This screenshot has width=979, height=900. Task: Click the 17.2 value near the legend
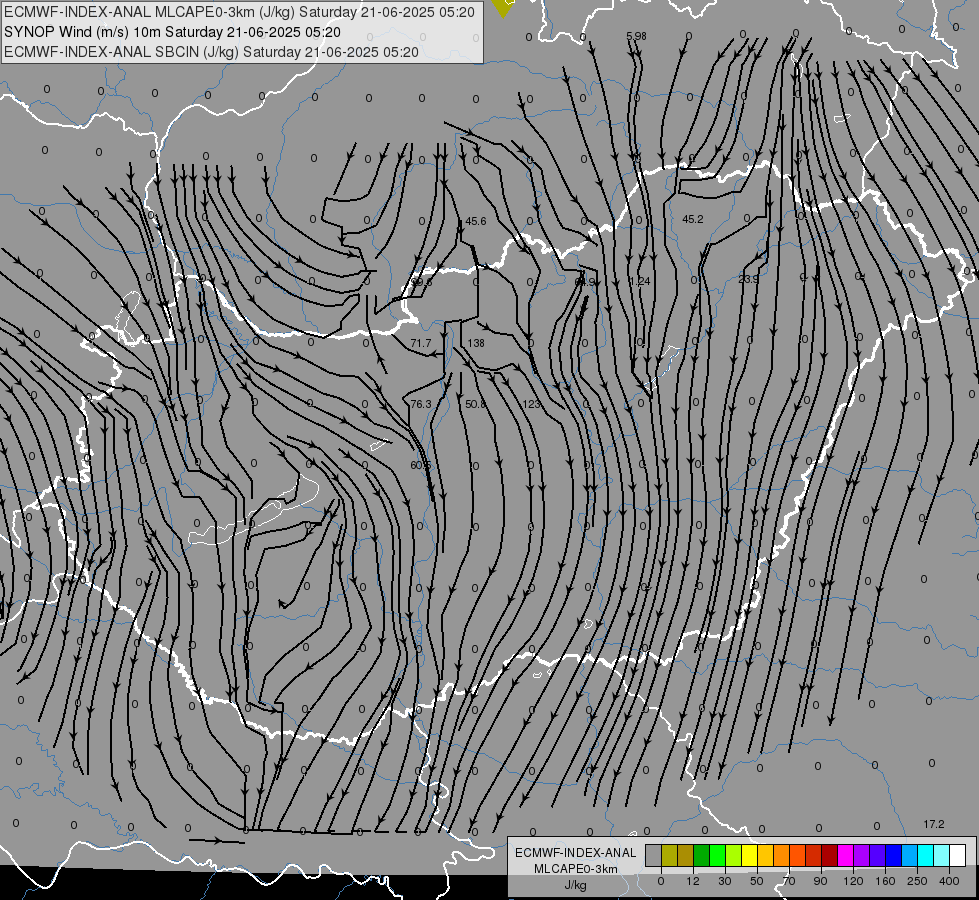coord(934,824)
